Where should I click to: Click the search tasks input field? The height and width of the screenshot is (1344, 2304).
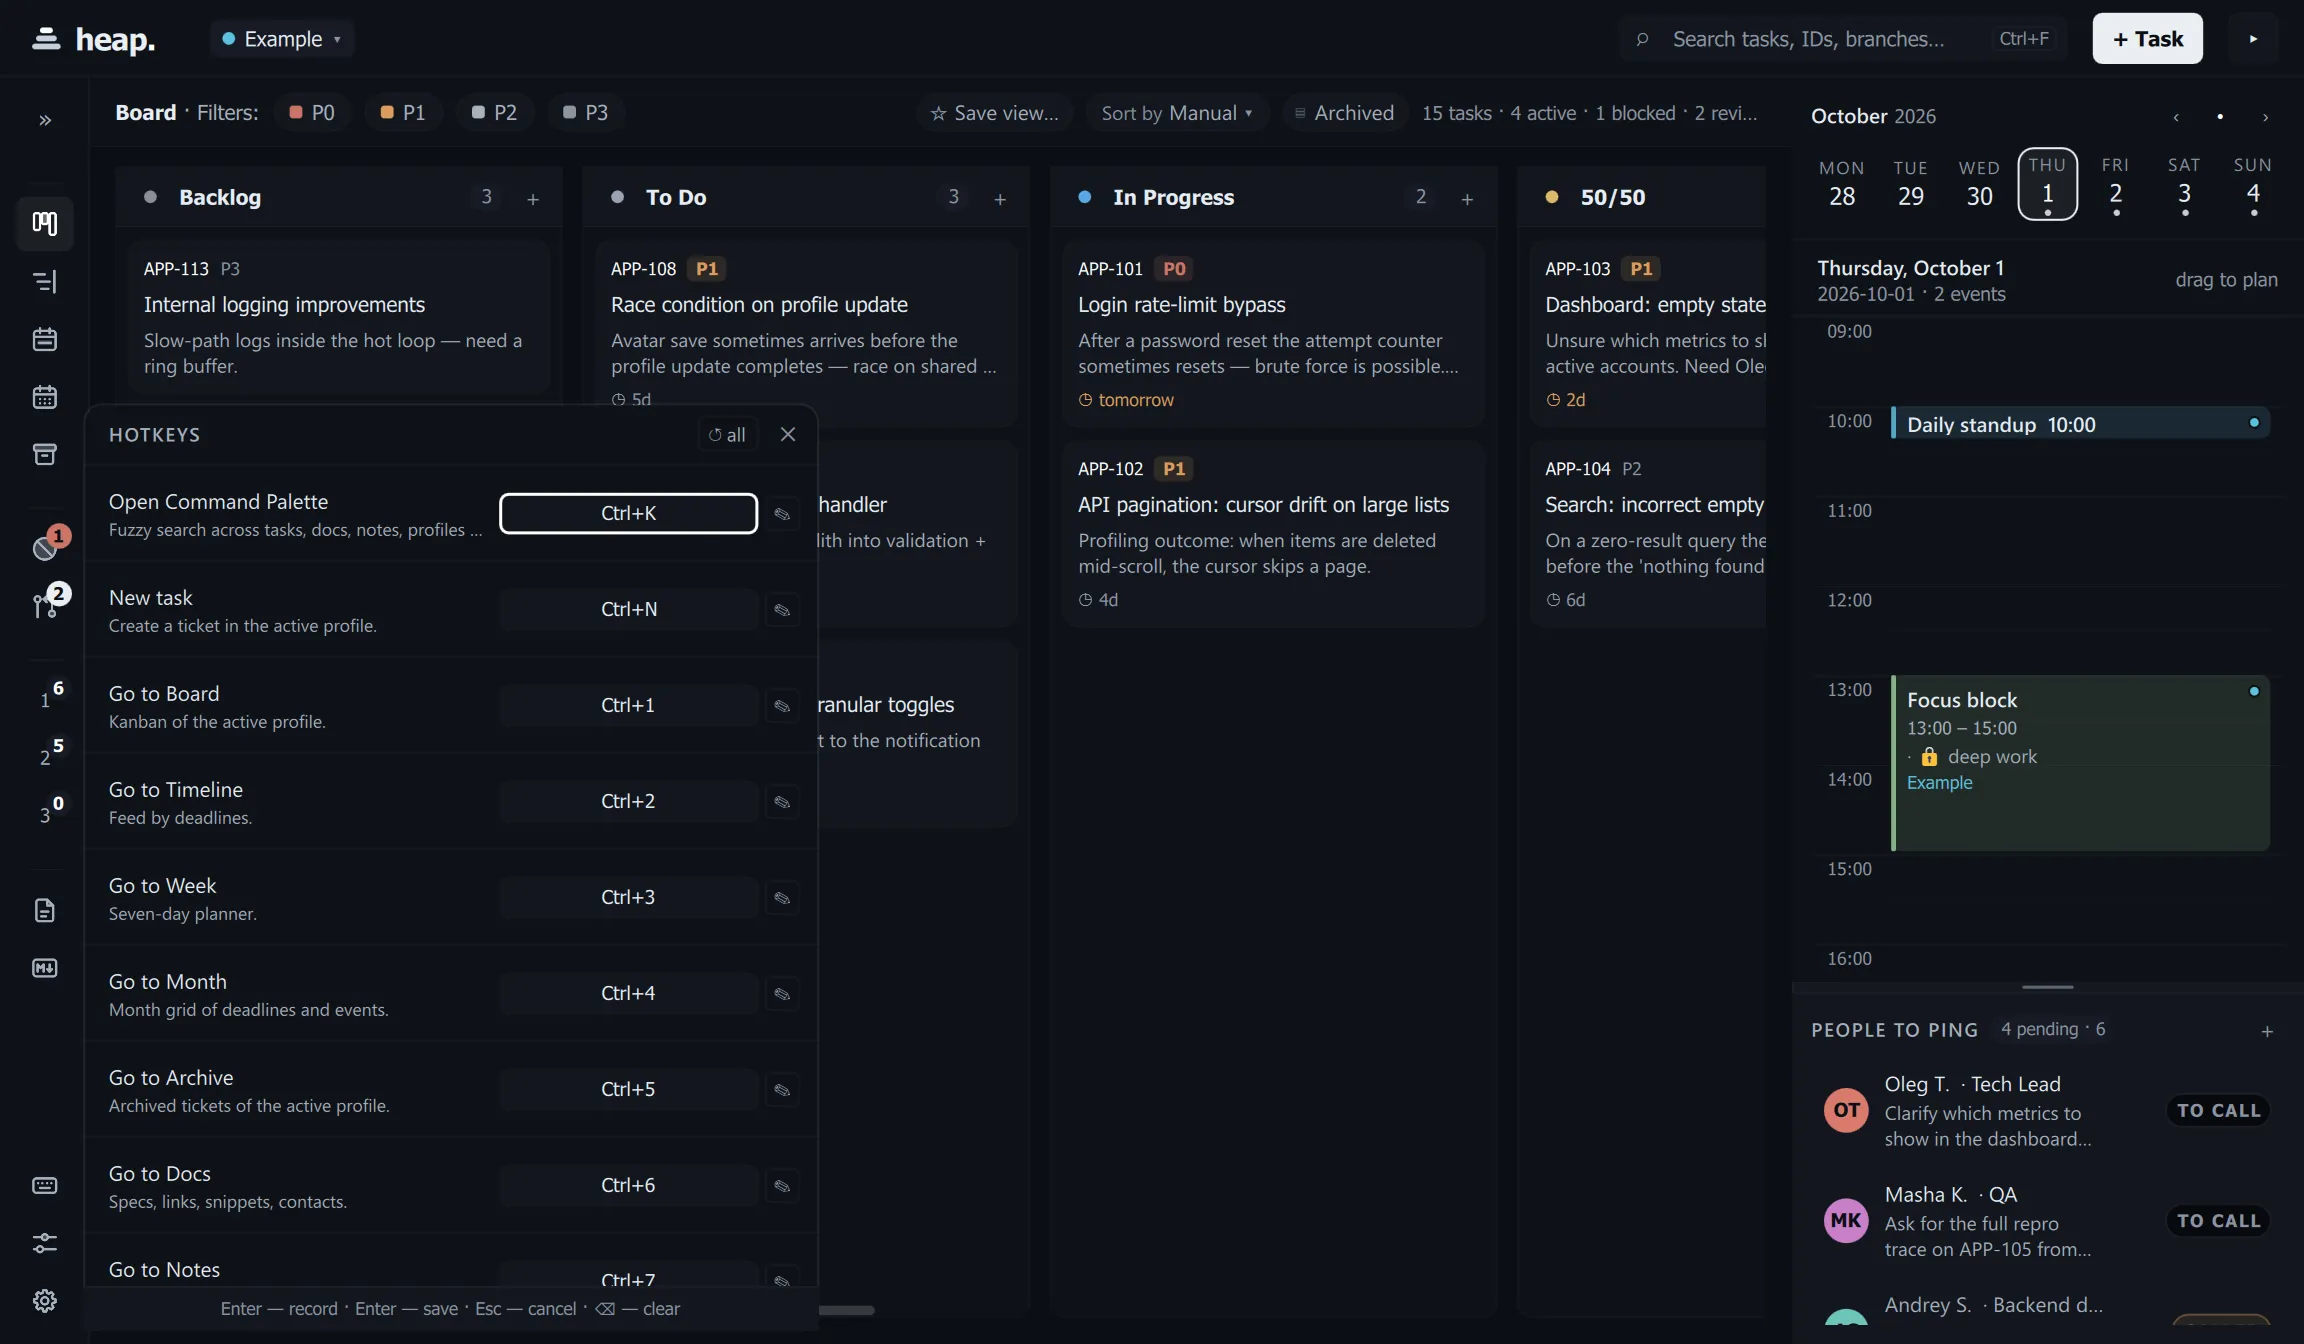(1842, 39)
